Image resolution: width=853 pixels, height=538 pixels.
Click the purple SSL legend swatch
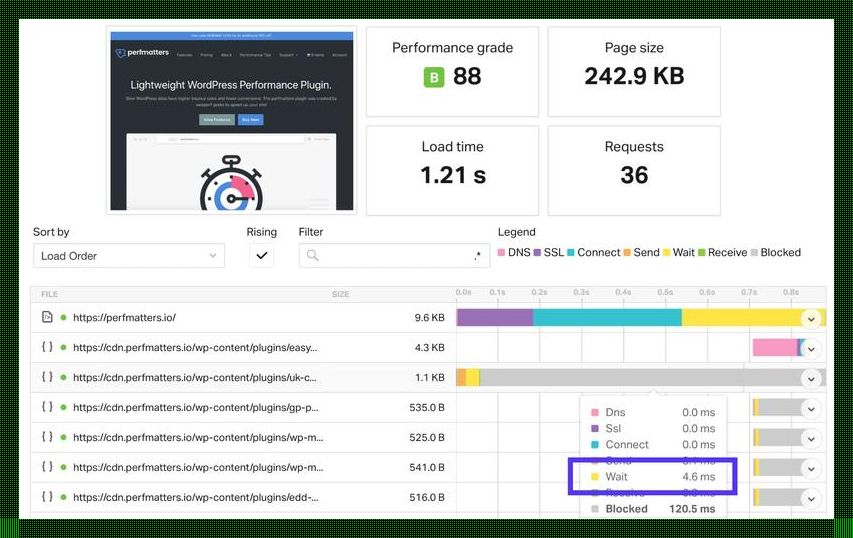pos(537,252)
